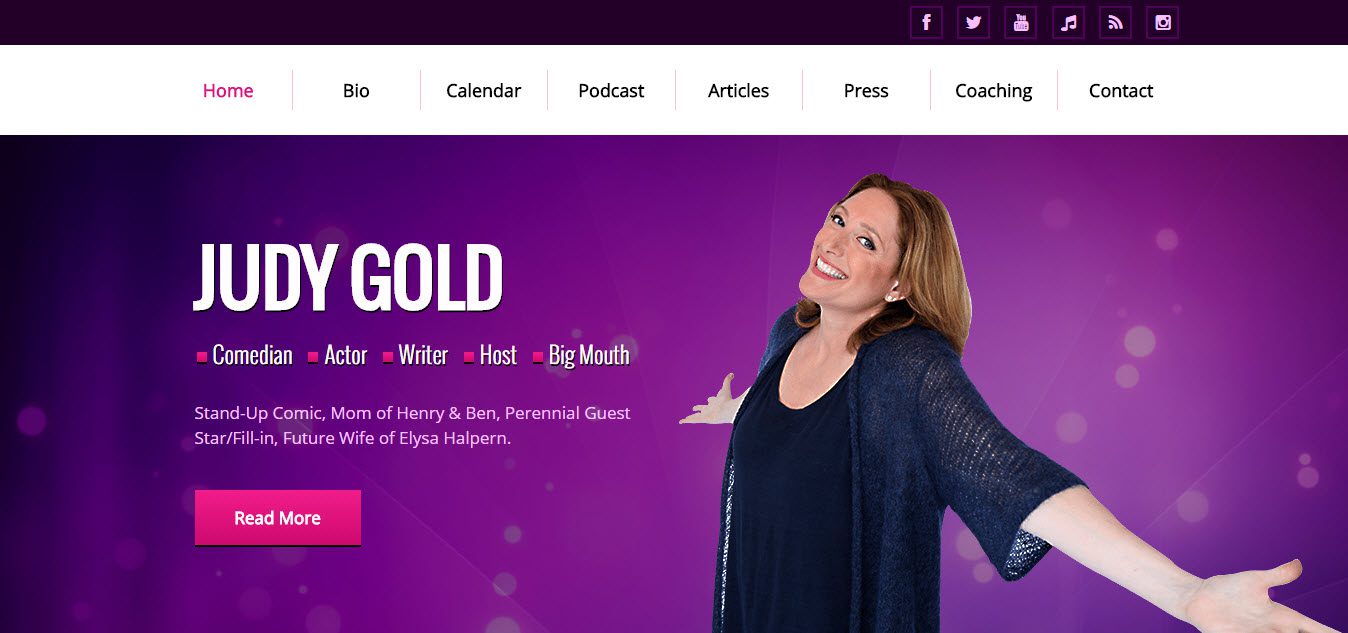Open the Podcast menu item
Viewport: 1348px width, 633px height.
pos(611,90)
